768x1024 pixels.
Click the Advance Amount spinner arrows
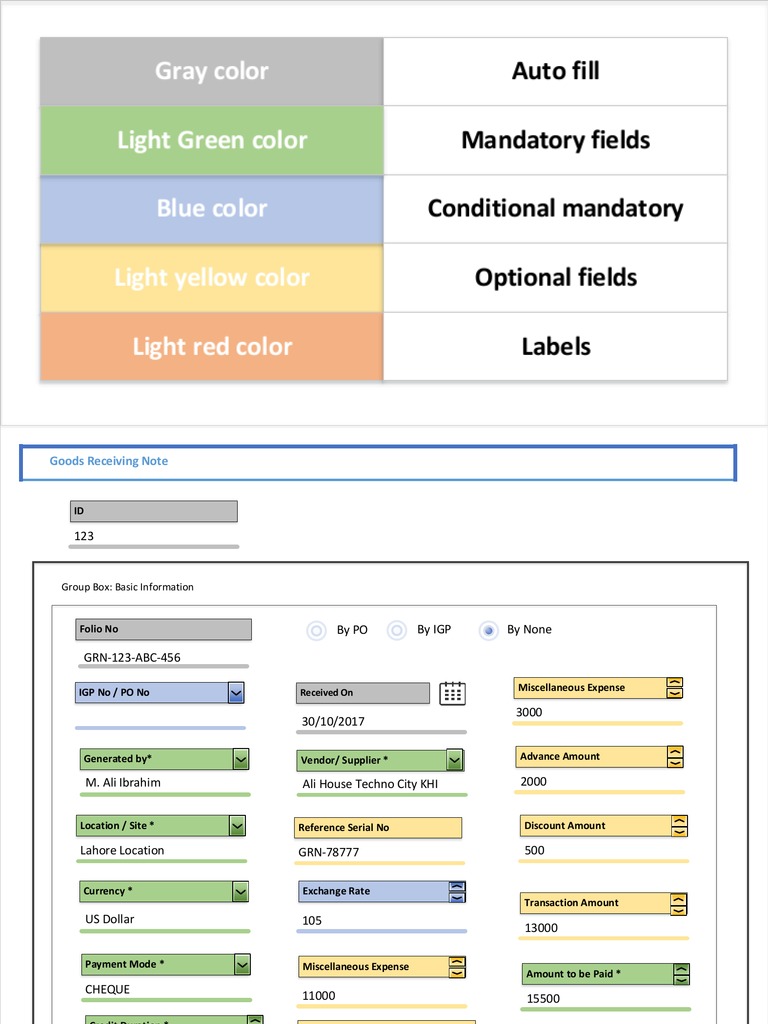tap(675, 756)
